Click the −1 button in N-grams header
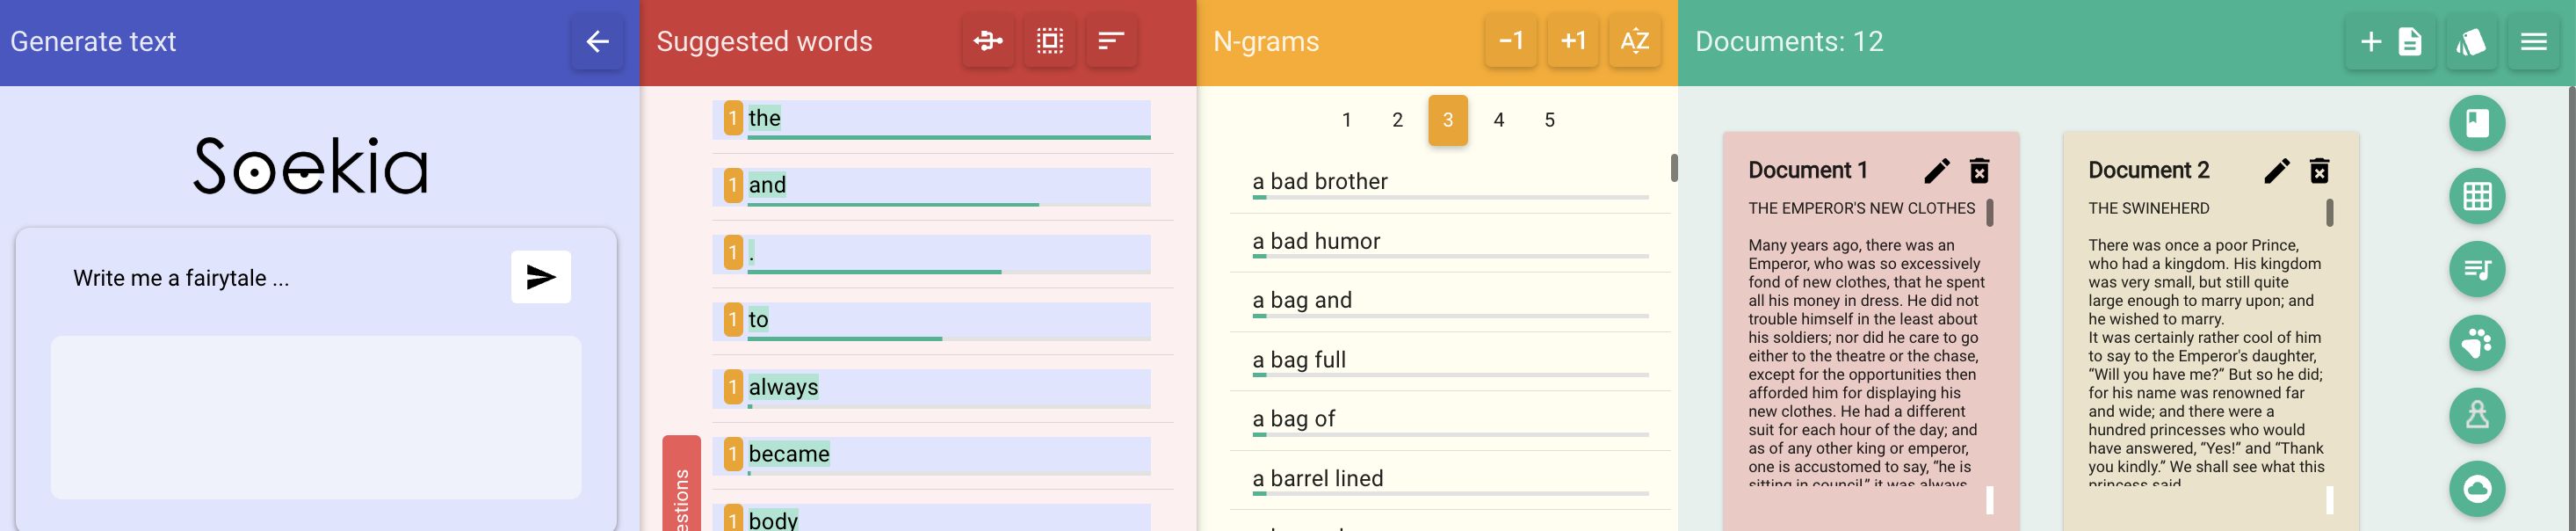Image resolution: width=2576 pixels, height=531 pixels. pyautogui.click(x=1511, y=41)
